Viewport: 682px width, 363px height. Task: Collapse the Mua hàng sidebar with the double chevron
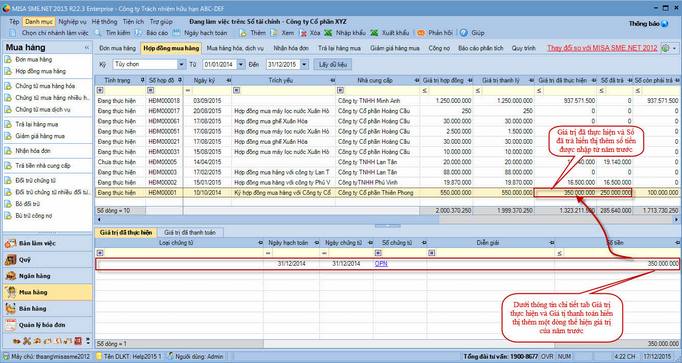pyautogui.click(x=87, y=47)
